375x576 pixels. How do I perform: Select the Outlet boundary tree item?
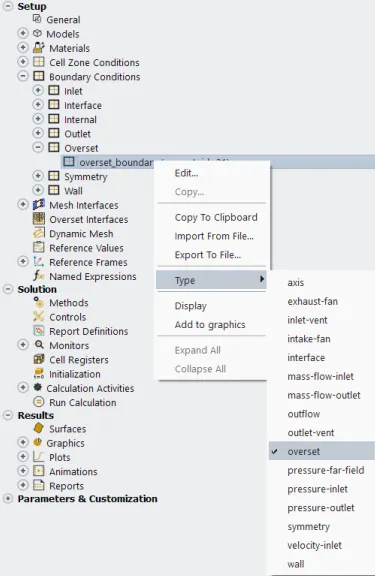[77, 134]
